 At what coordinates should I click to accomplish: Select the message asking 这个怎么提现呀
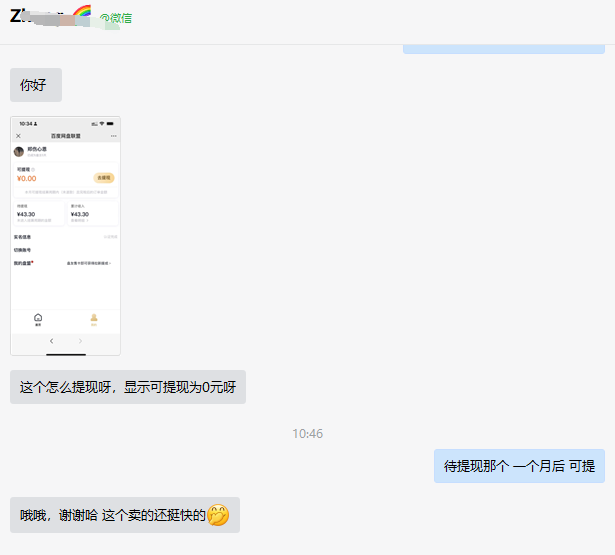coord(127,387)
